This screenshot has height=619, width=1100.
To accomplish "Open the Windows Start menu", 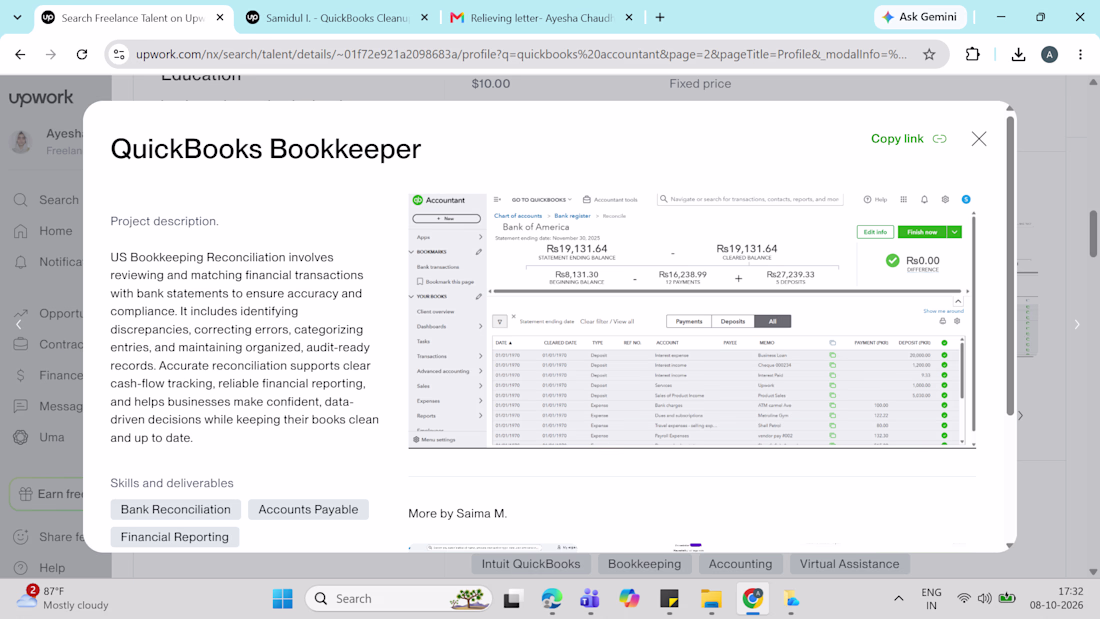I will point(283,599).
